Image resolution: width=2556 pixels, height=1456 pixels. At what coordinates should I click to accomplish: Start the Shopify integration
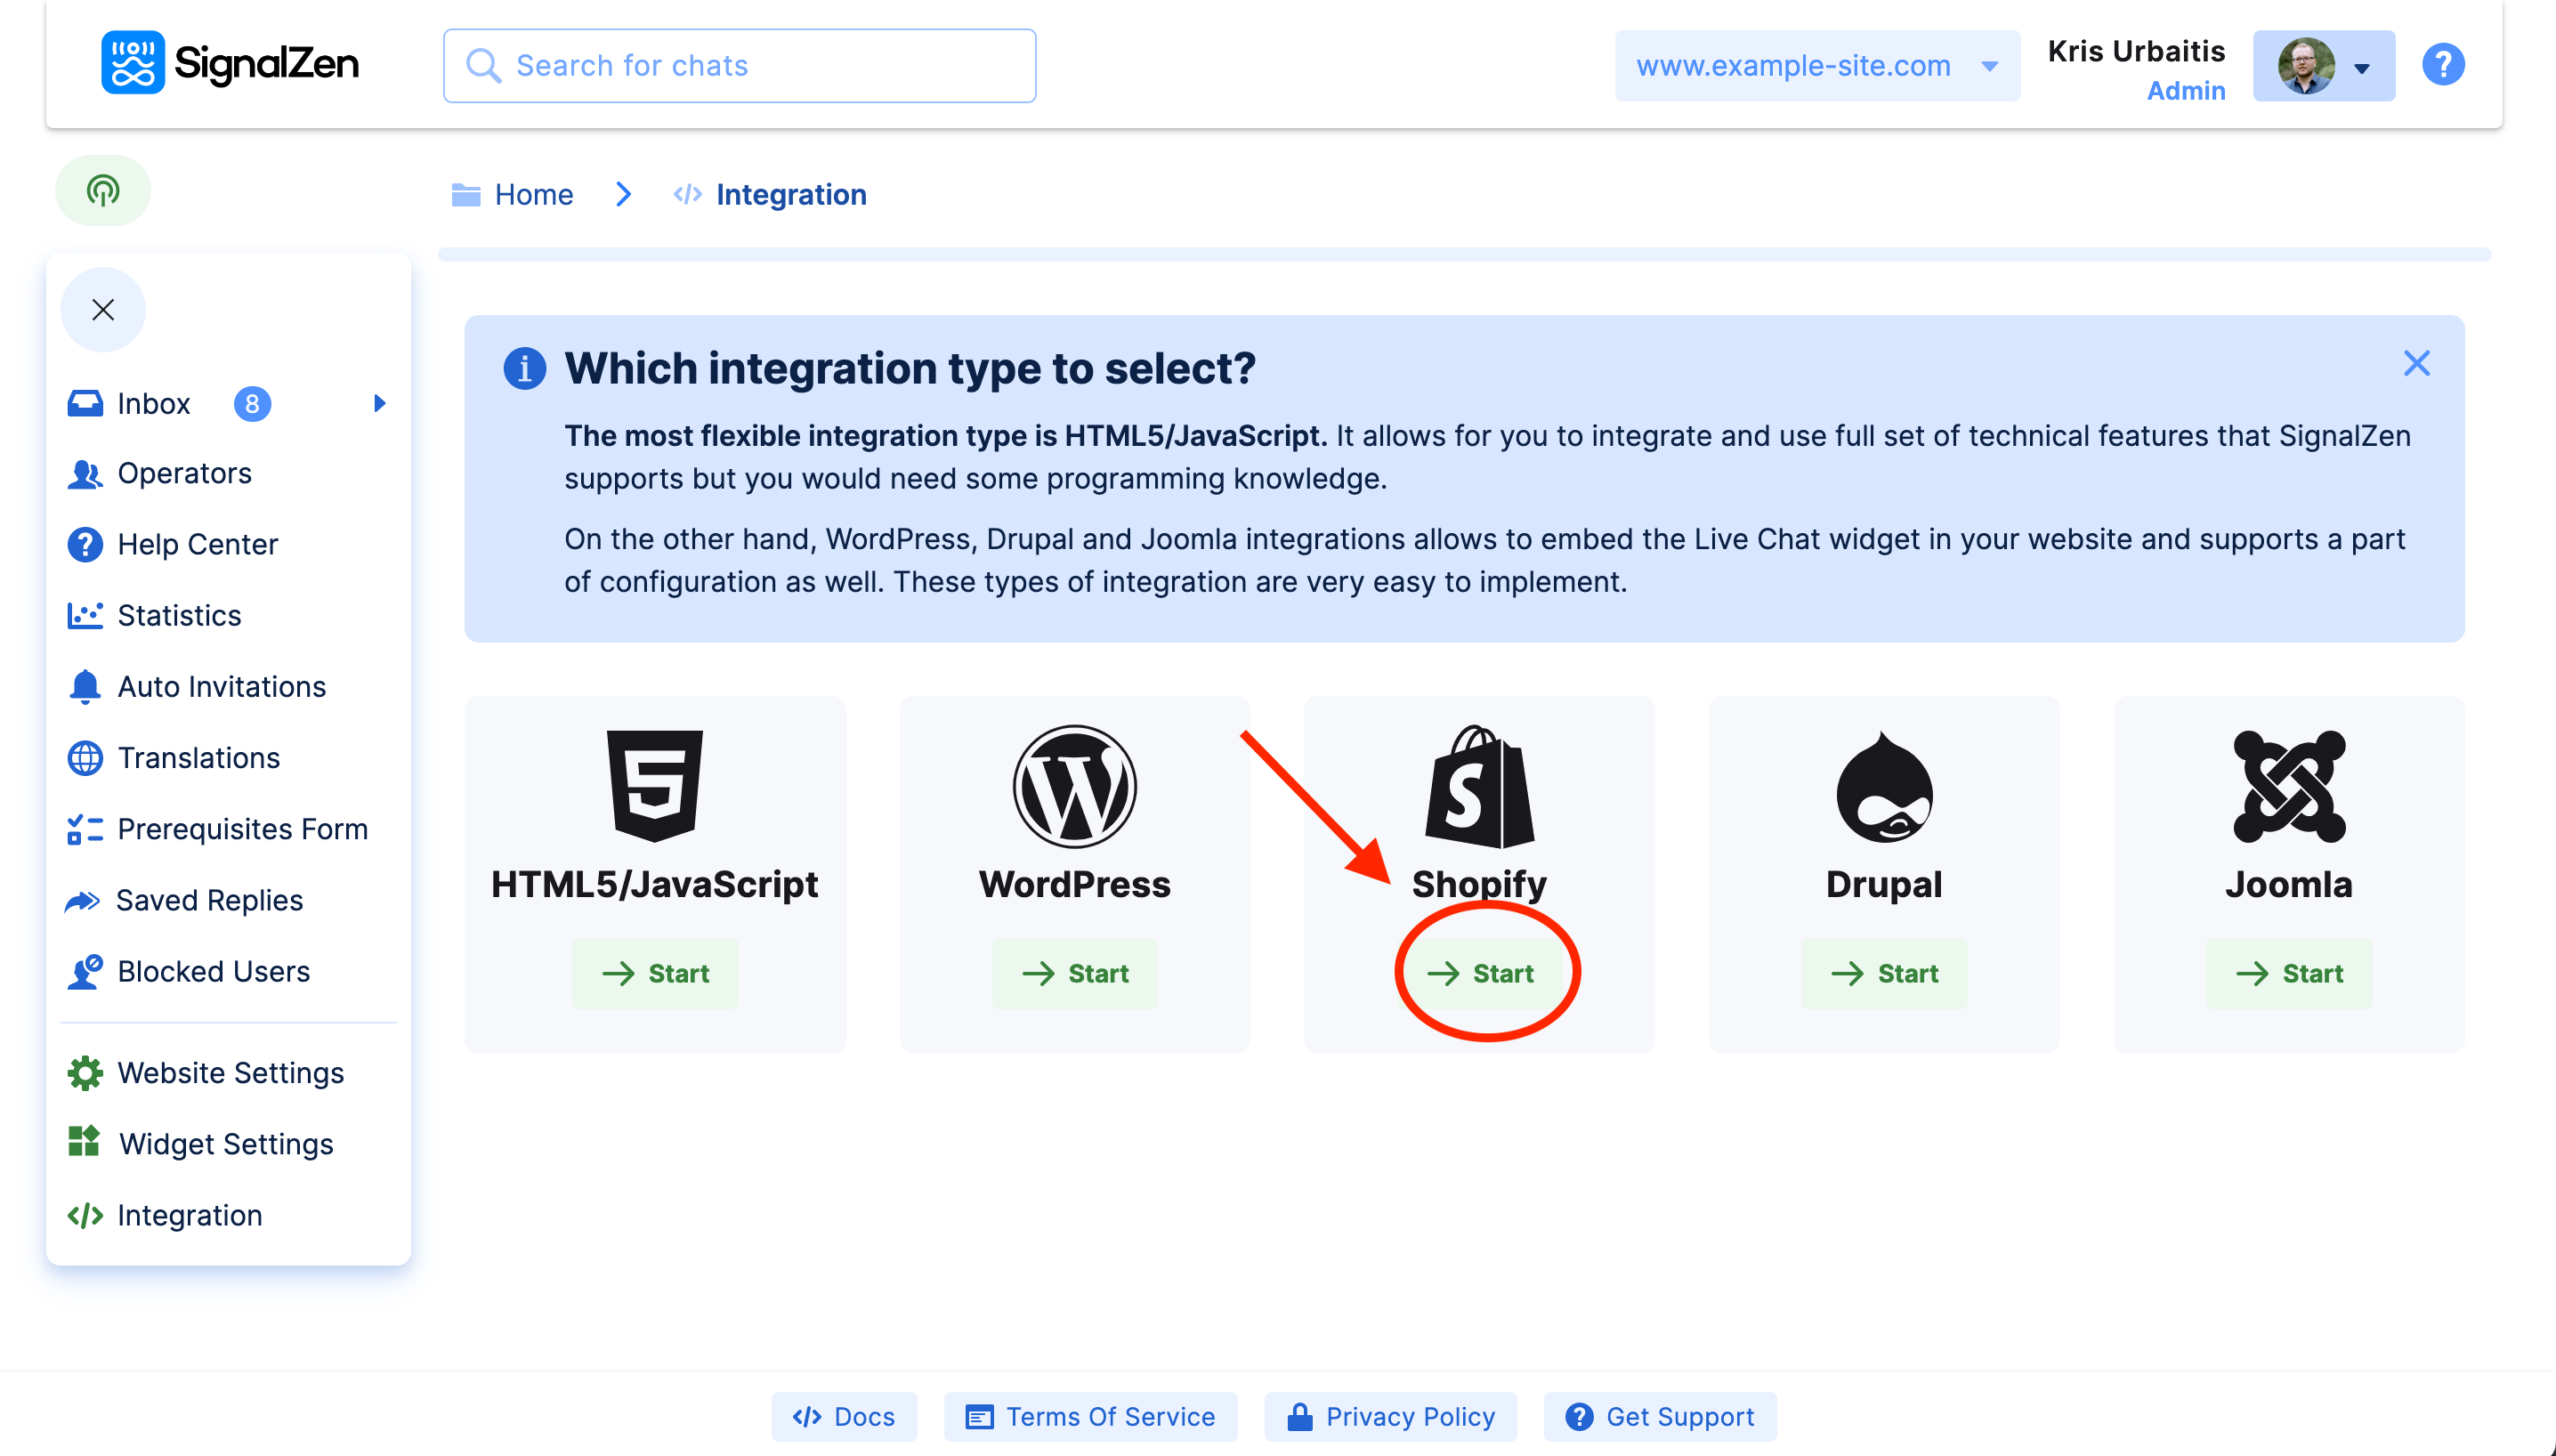(1481, 973)
